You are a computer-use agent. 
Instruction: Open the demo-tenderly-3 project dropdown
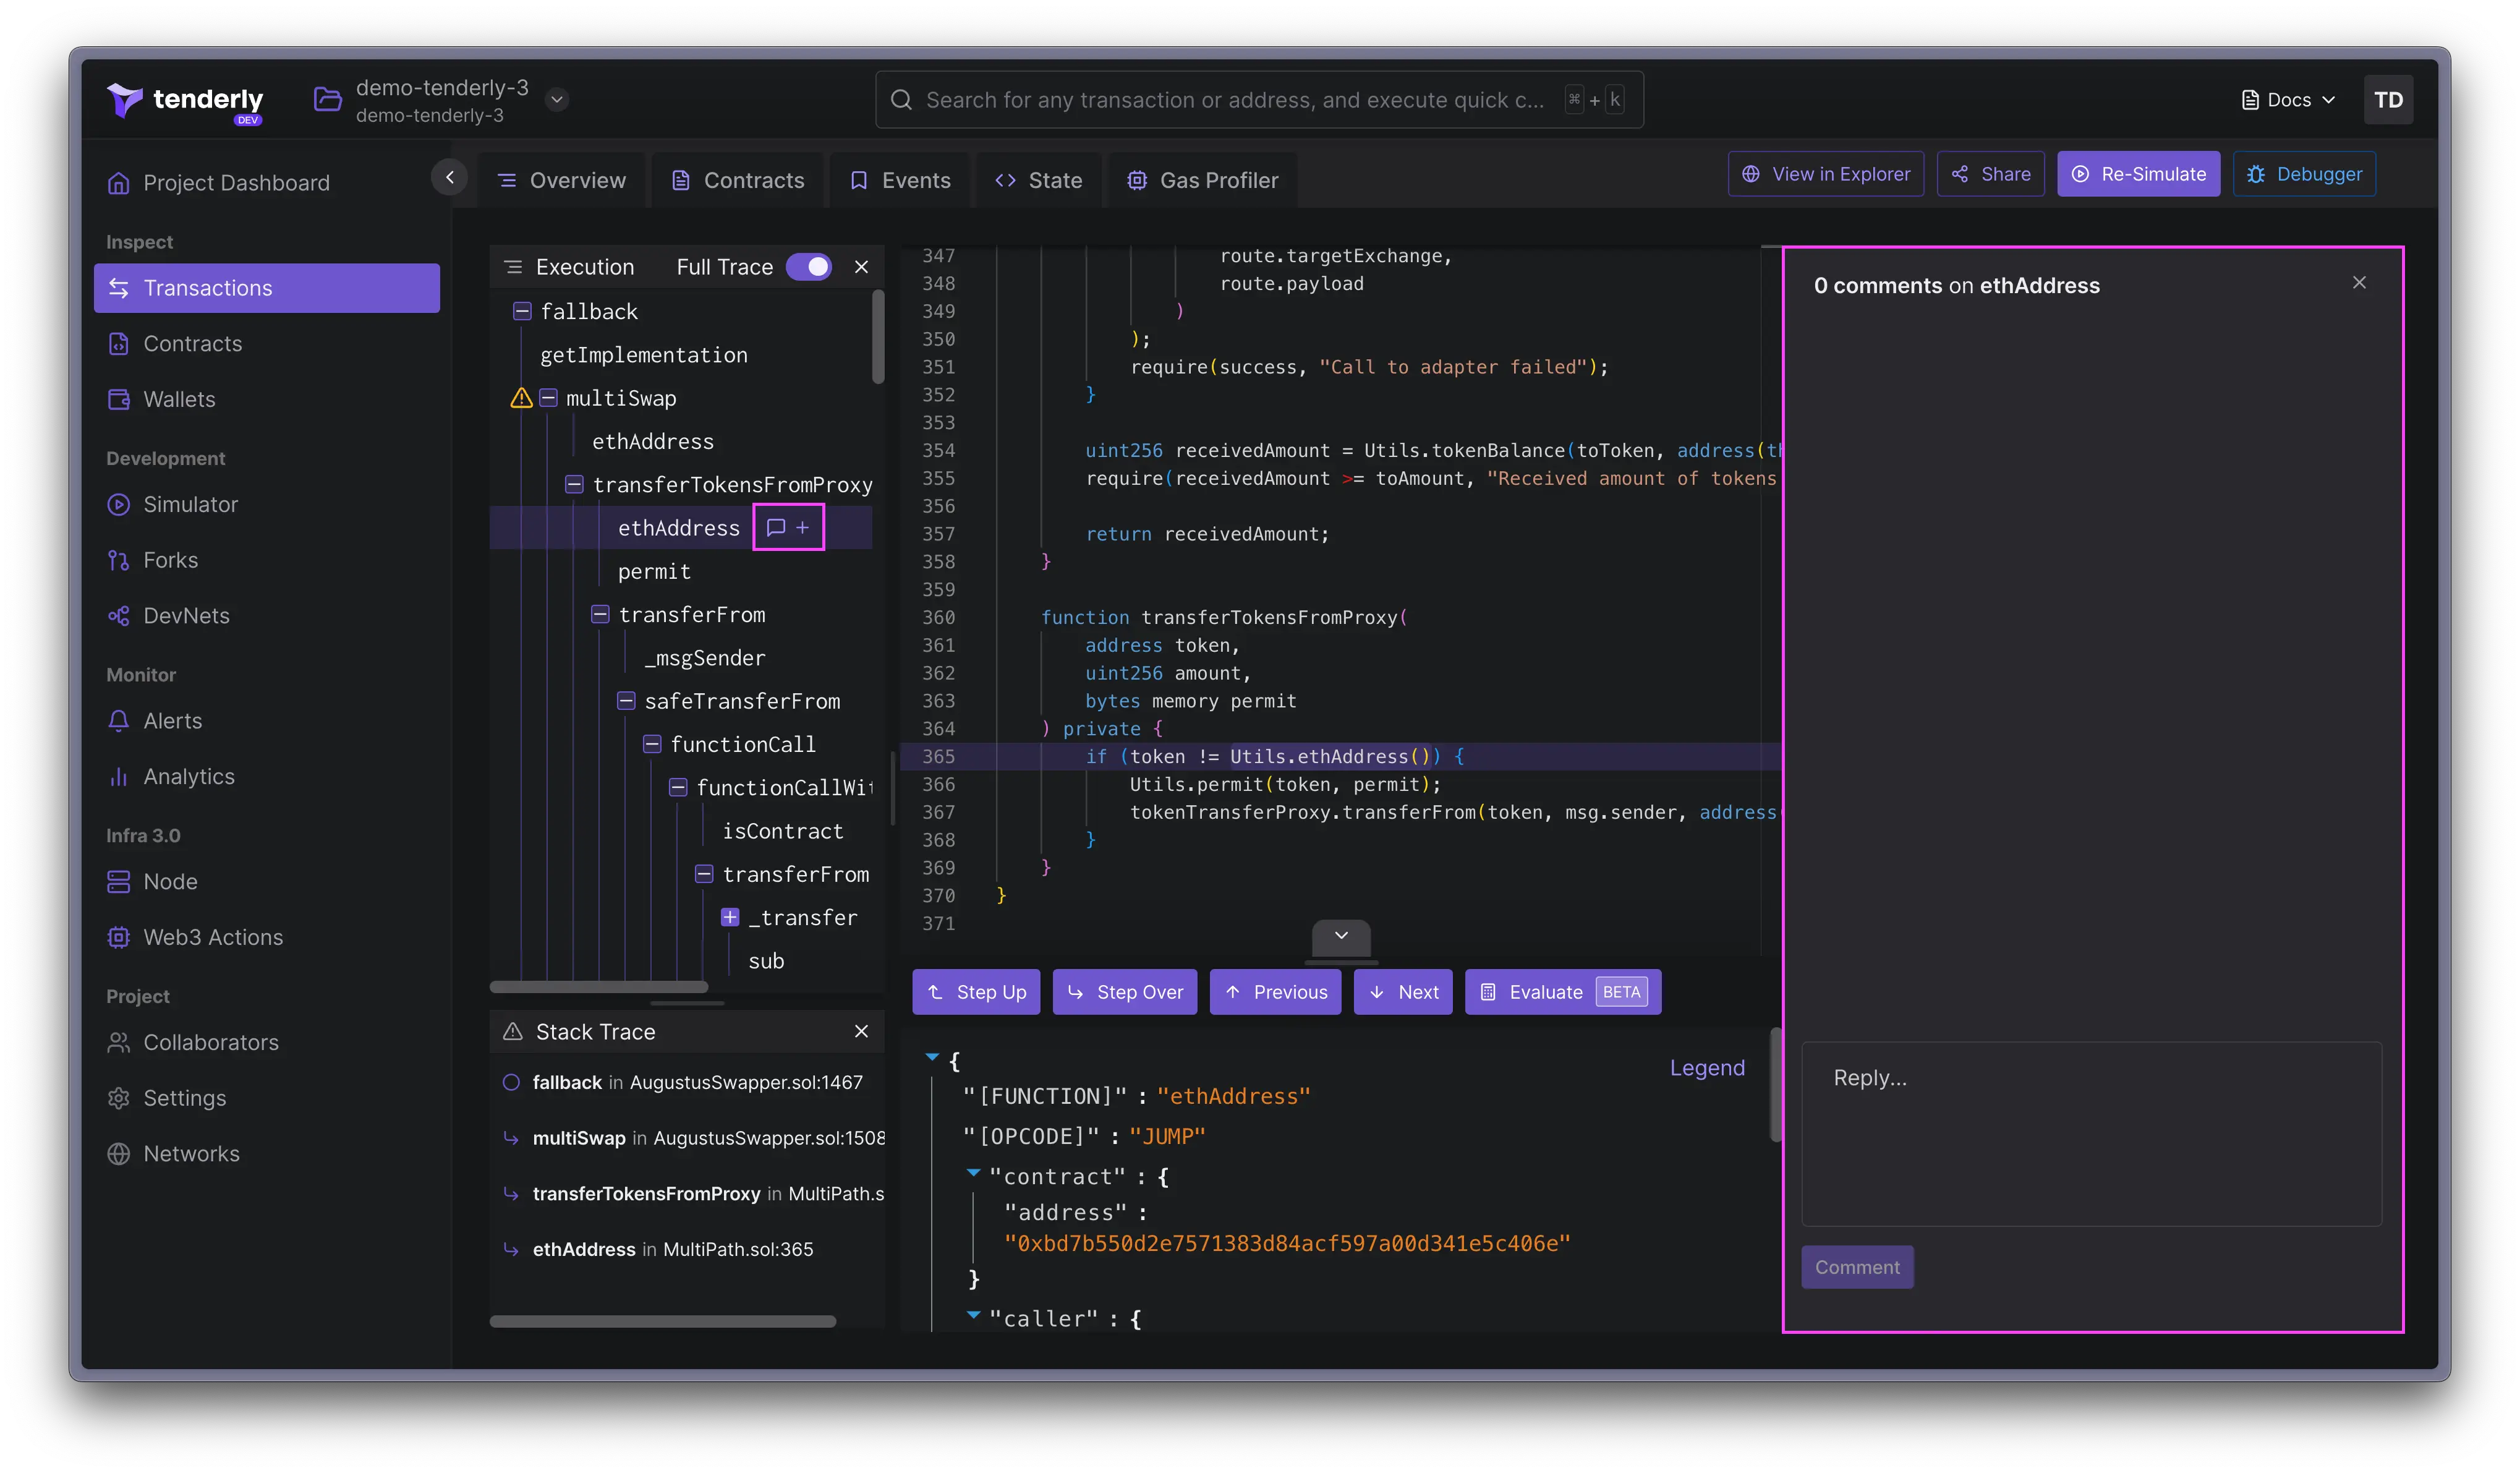coord(557,99)
